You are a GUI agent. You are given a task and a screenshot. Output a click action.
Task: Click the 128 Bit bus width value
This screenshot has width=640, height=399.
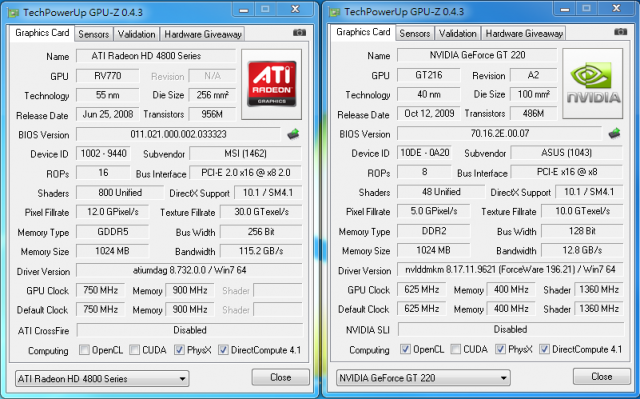tap(582, 231)
